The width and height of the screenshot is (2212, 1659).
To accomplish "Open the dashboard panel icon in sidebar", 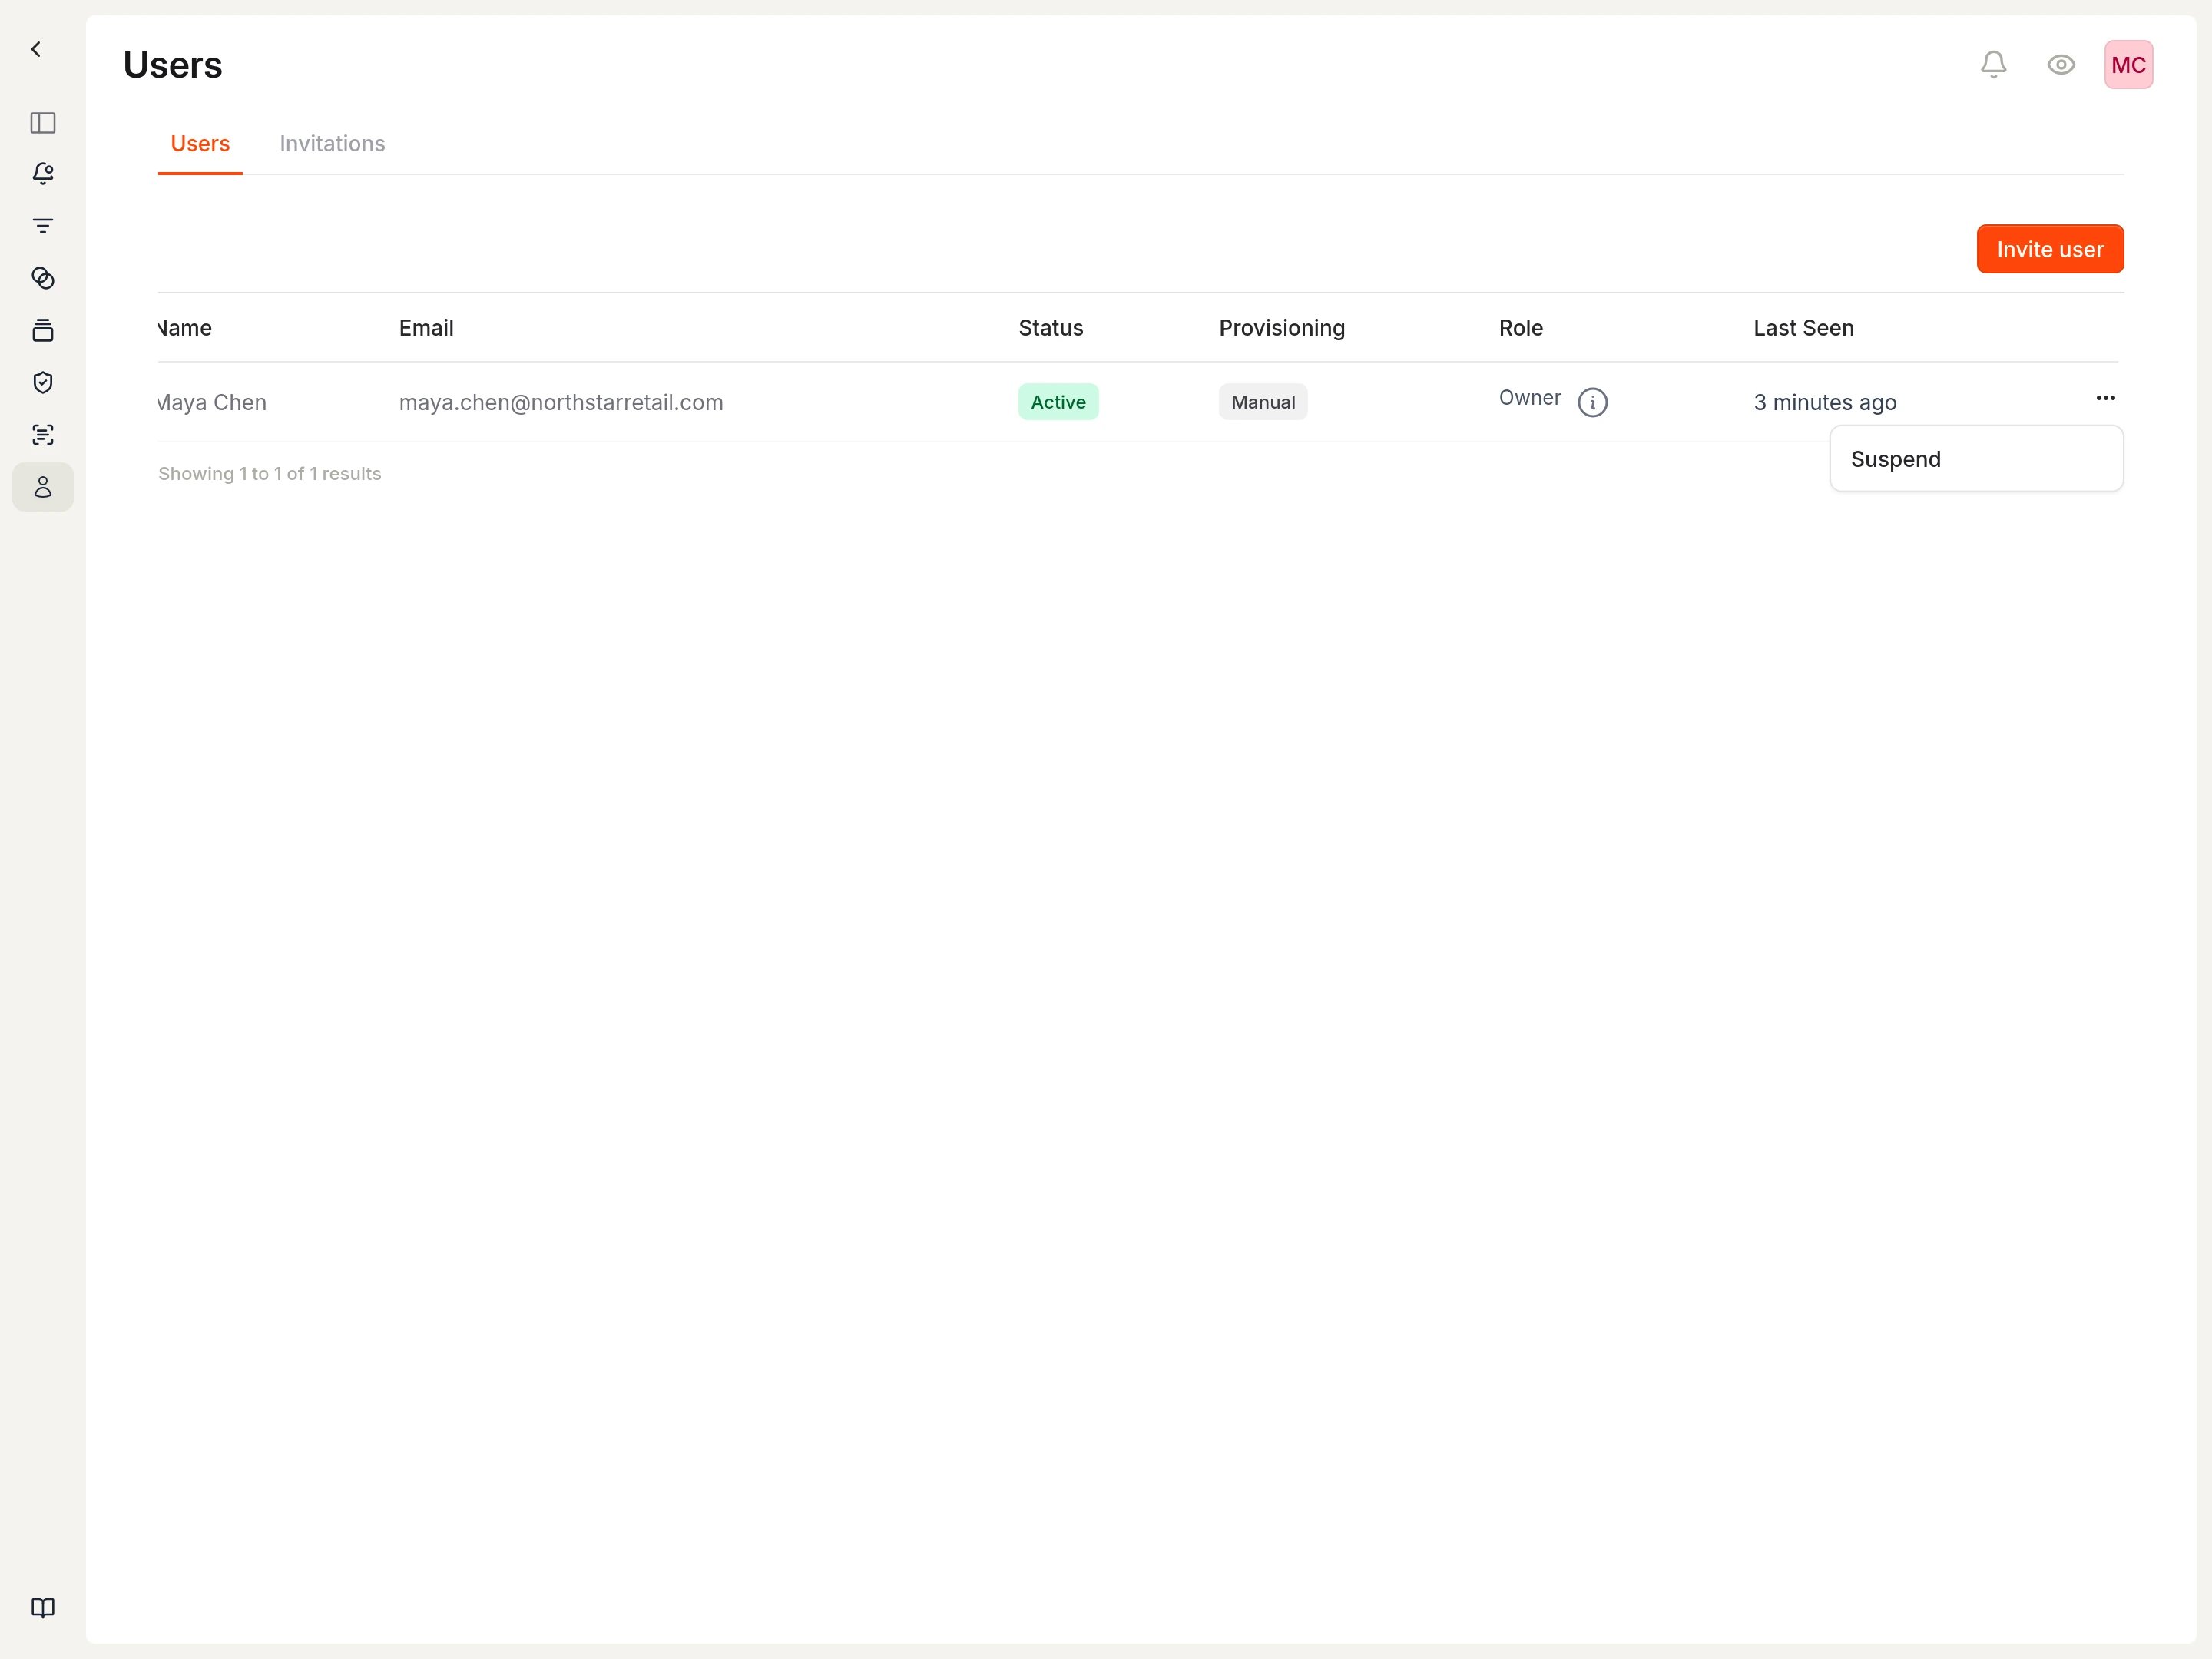I will [43, 123].
